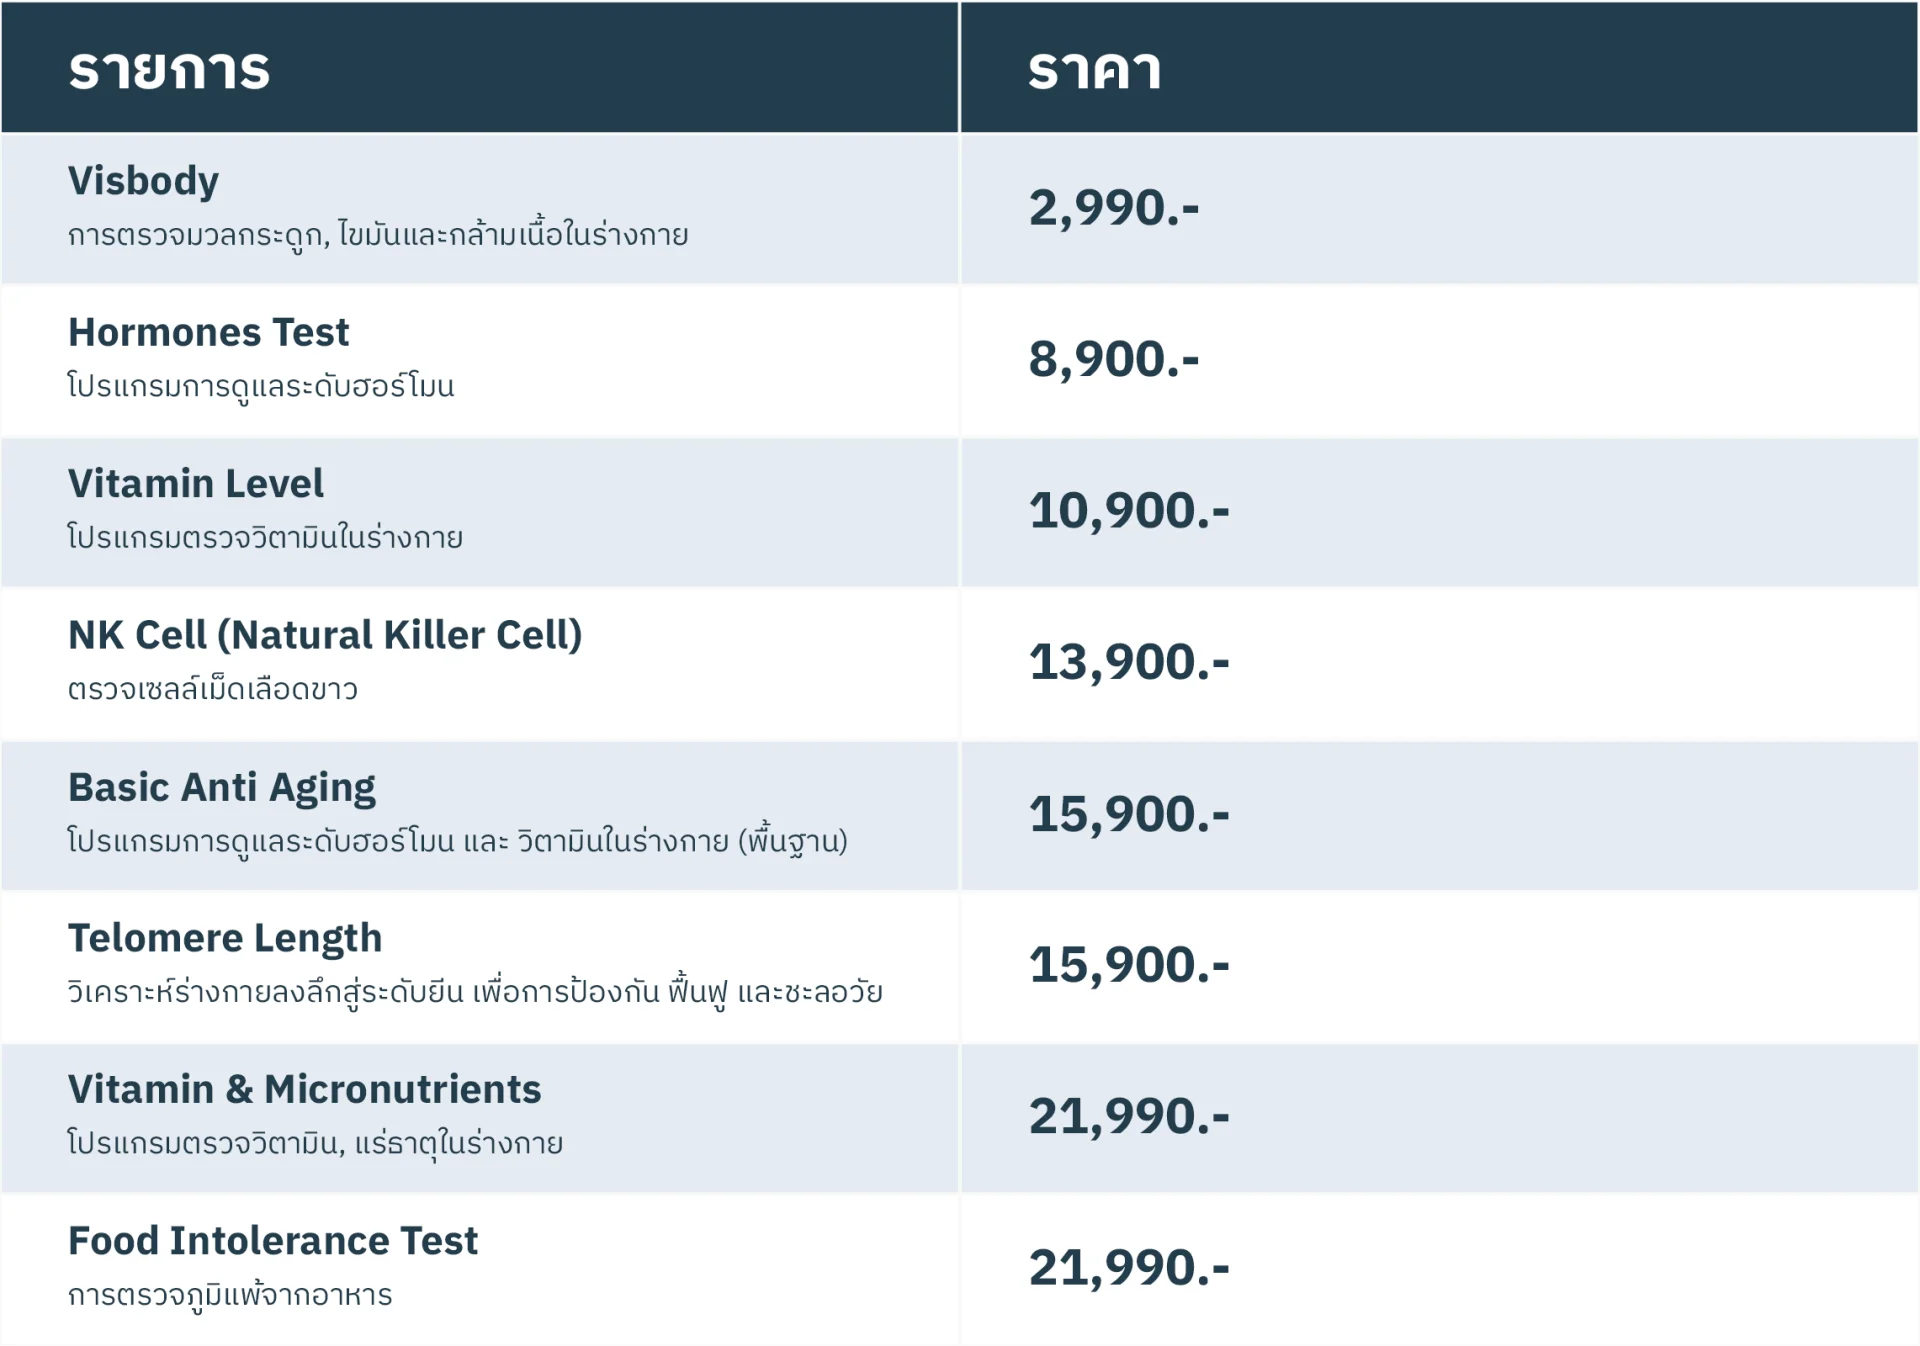Click the 21,990.- Vitamin & Micronutrients price
Image resolution: width=1920 pixels, height=1346 pixels.
click(x=1128, y=1116)
